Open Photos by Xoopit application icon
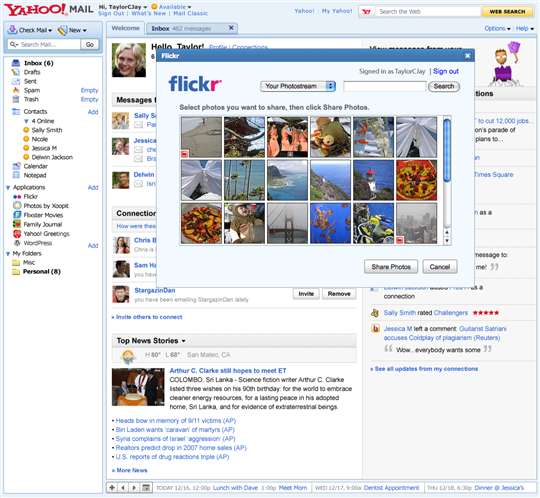The height and width of the screenshot is (498, 540). (17, 205)
